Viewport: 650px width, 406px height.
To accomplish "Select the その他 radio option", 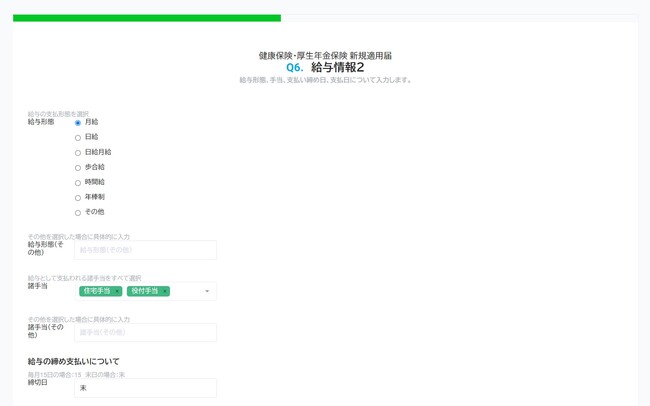I will click(x=78, y=213).
